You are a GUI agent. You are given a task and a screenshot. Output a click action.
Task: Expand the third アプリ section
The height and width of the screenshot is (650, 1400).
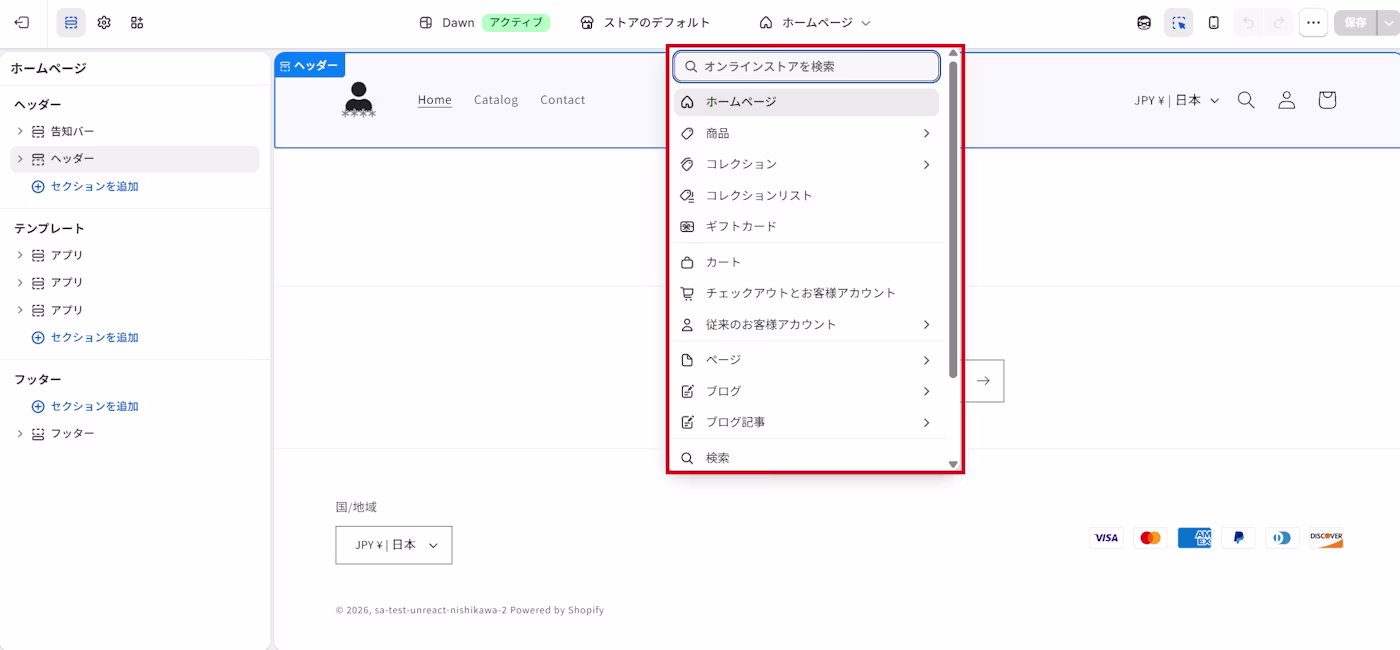tap(20, 310)
